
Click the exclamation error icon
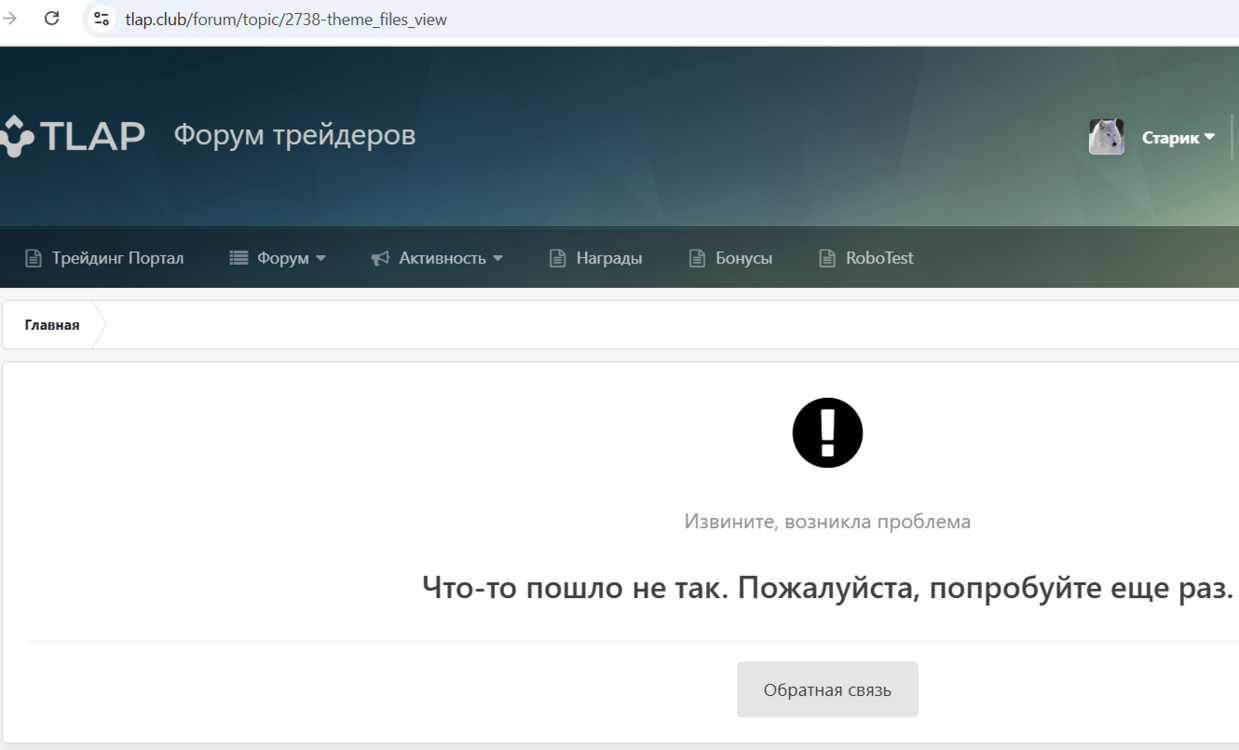[827, 433]
